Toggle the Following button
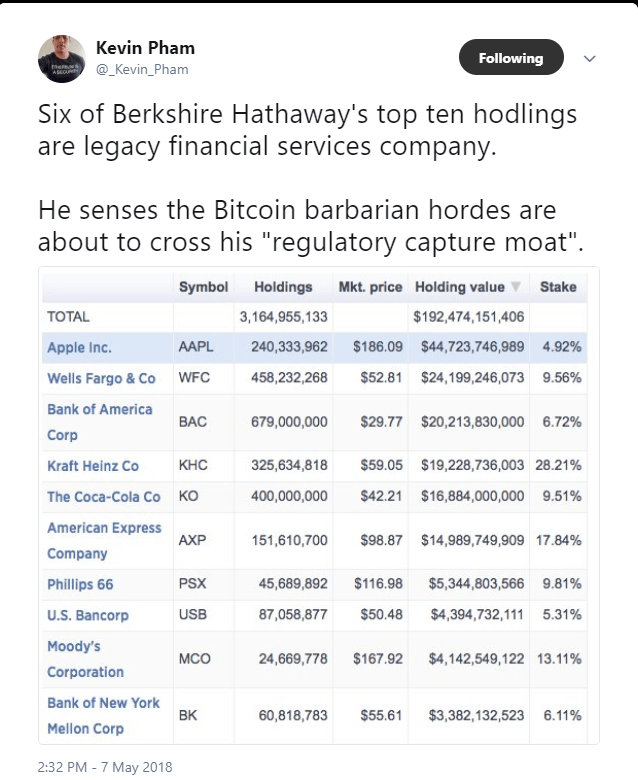Screen dimensions: 638x780 pos(510,58)
